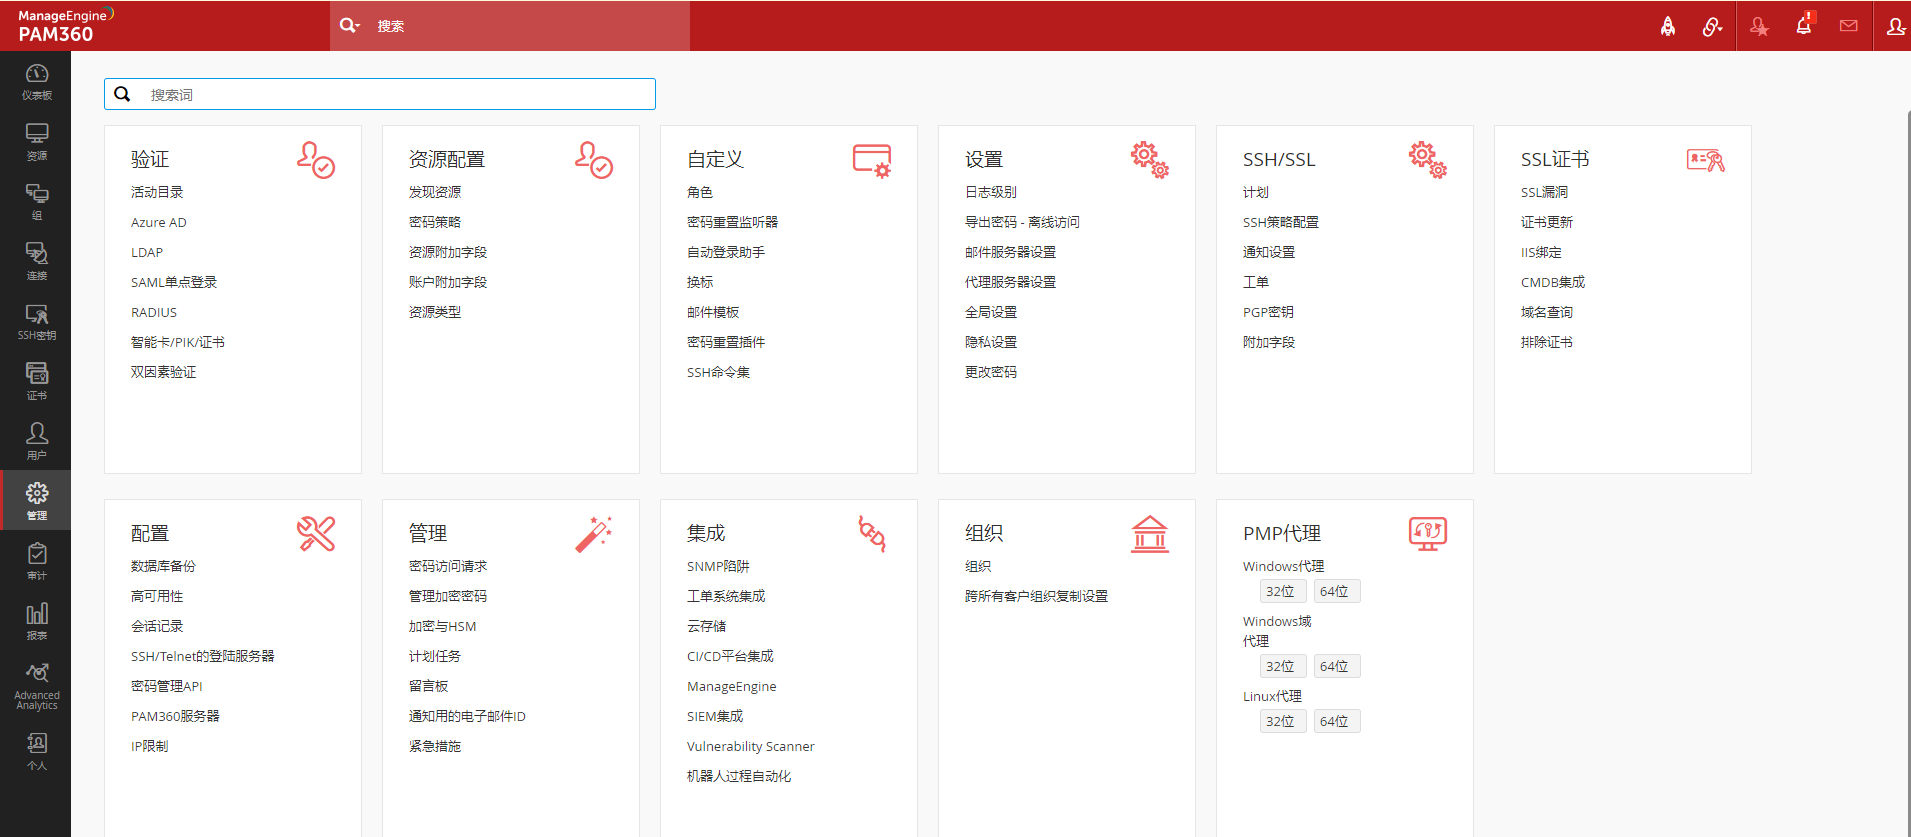The width and height of the screenshot is (1911, 837).
Task: Download the 64位 Windows代理 package
Action: (x=1335, y=592)
